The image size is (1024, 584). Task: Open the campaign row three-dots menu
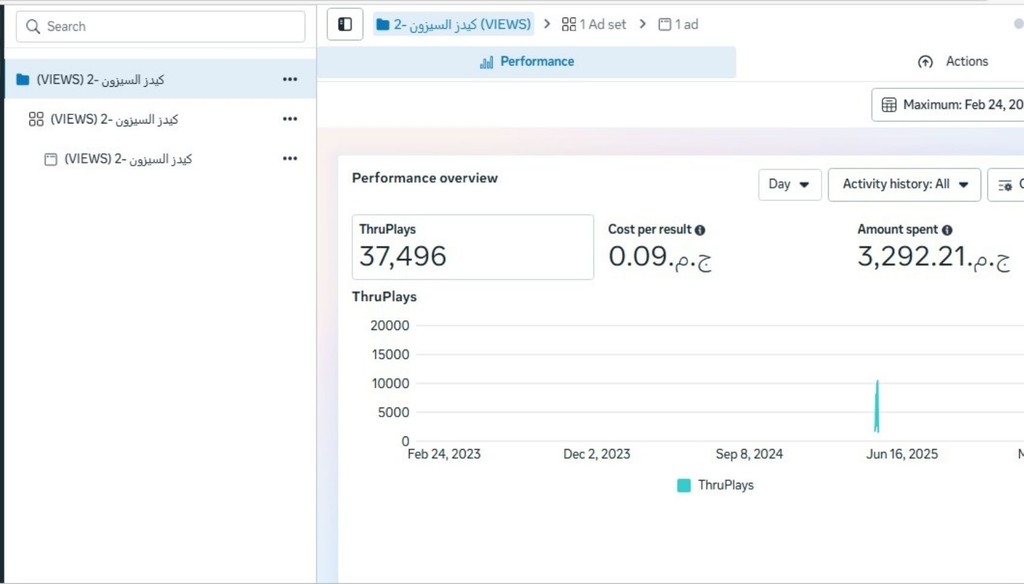290,79
